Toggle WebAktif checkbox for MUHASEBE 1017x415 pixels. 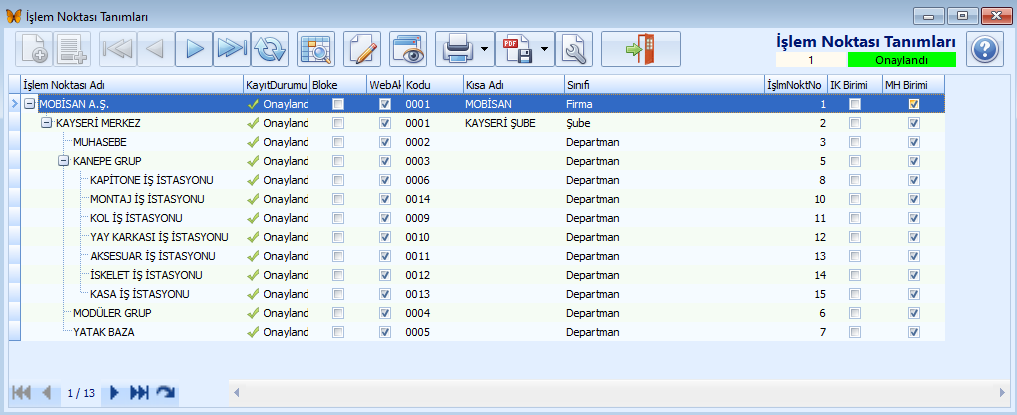385,142
